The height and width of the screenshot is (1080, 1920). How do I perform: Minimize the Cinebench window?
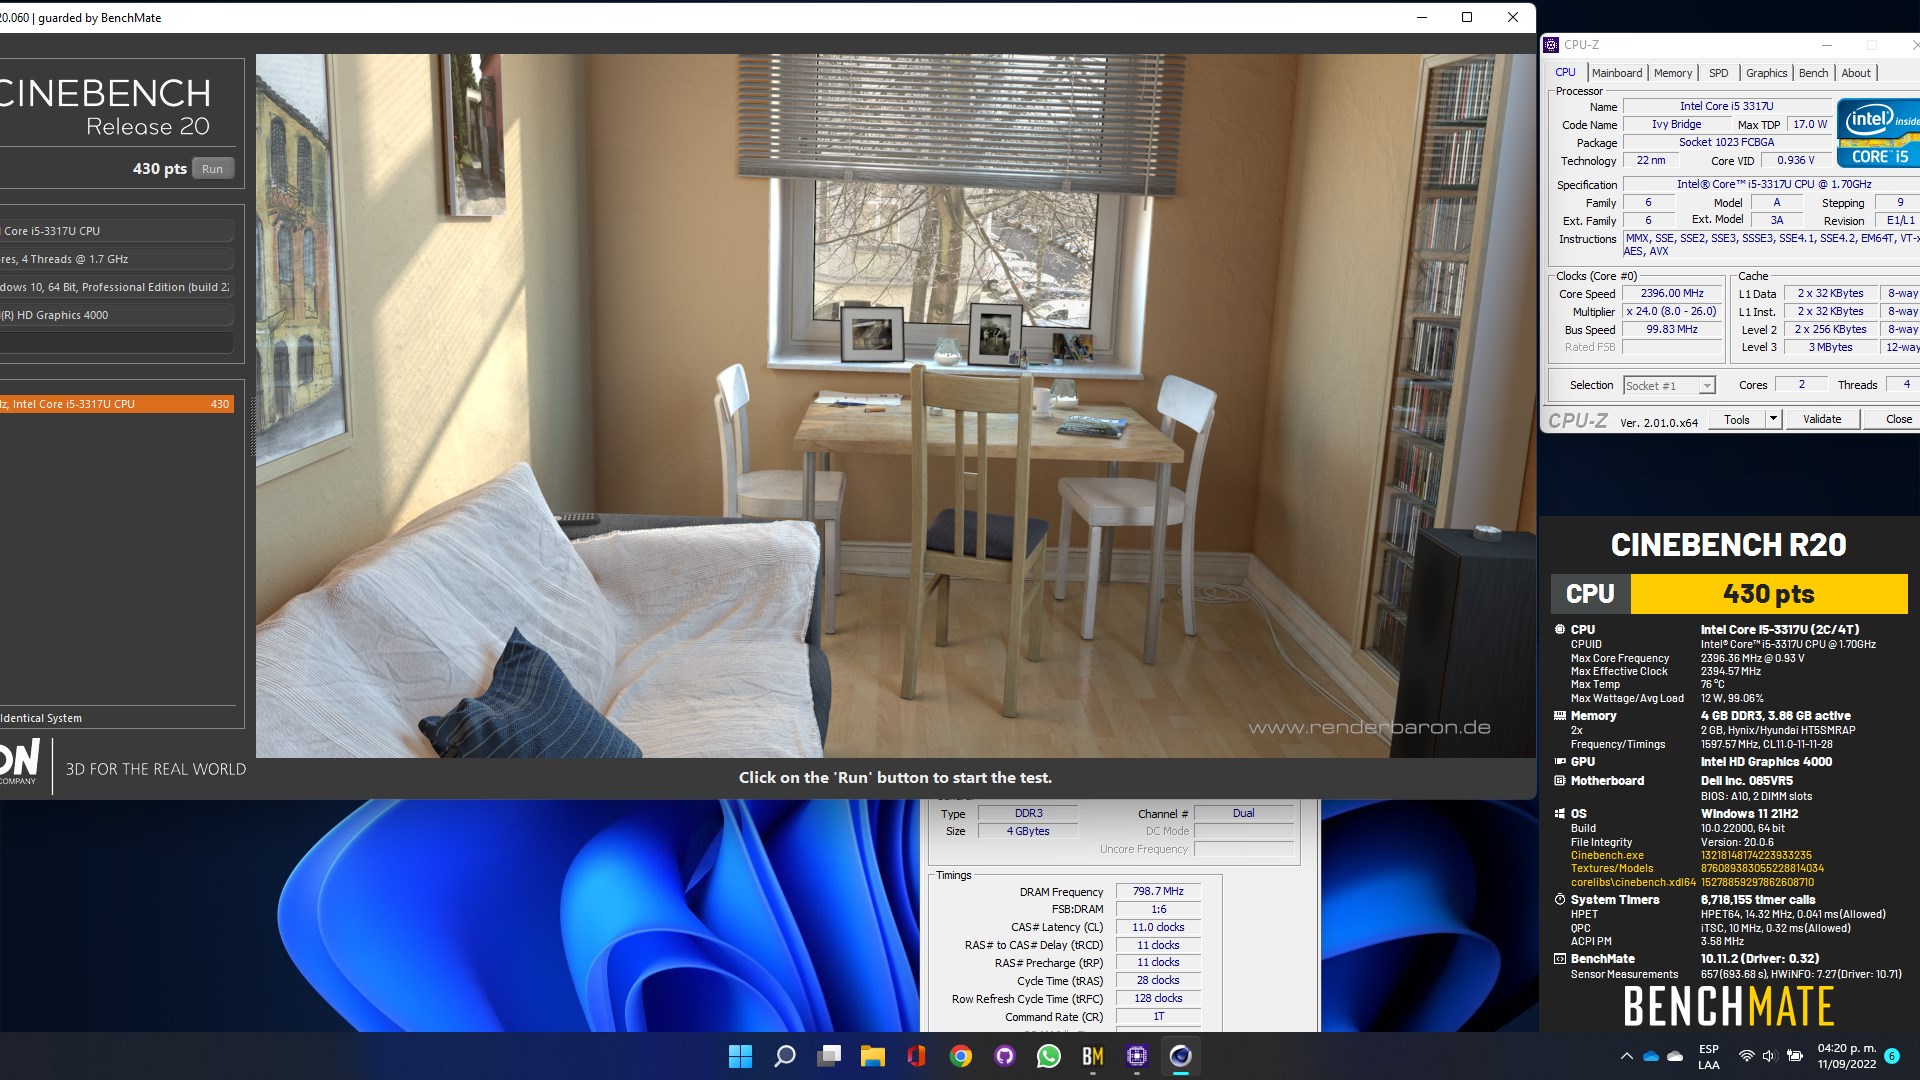tap(1422, 17)
